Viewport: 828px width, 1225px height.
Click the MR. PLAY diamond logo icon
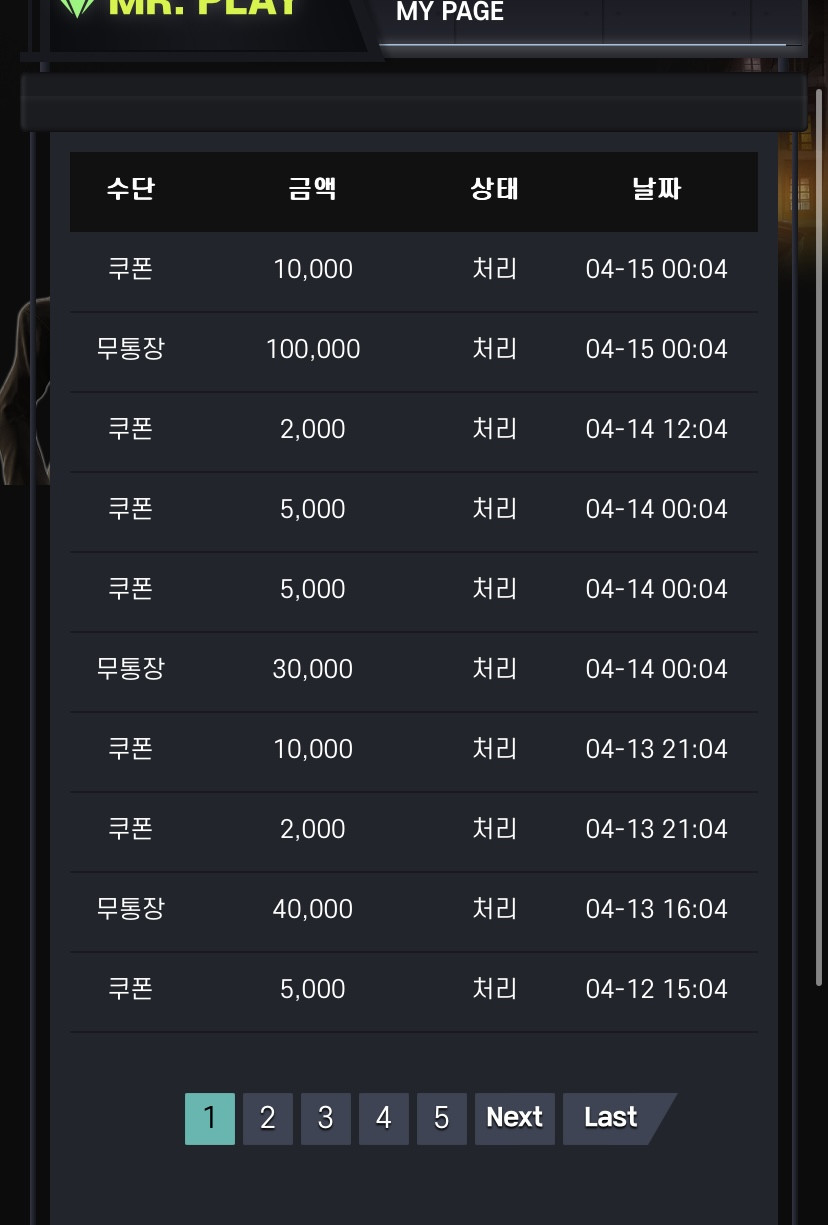pyautogui.click(x=76, y=8)
